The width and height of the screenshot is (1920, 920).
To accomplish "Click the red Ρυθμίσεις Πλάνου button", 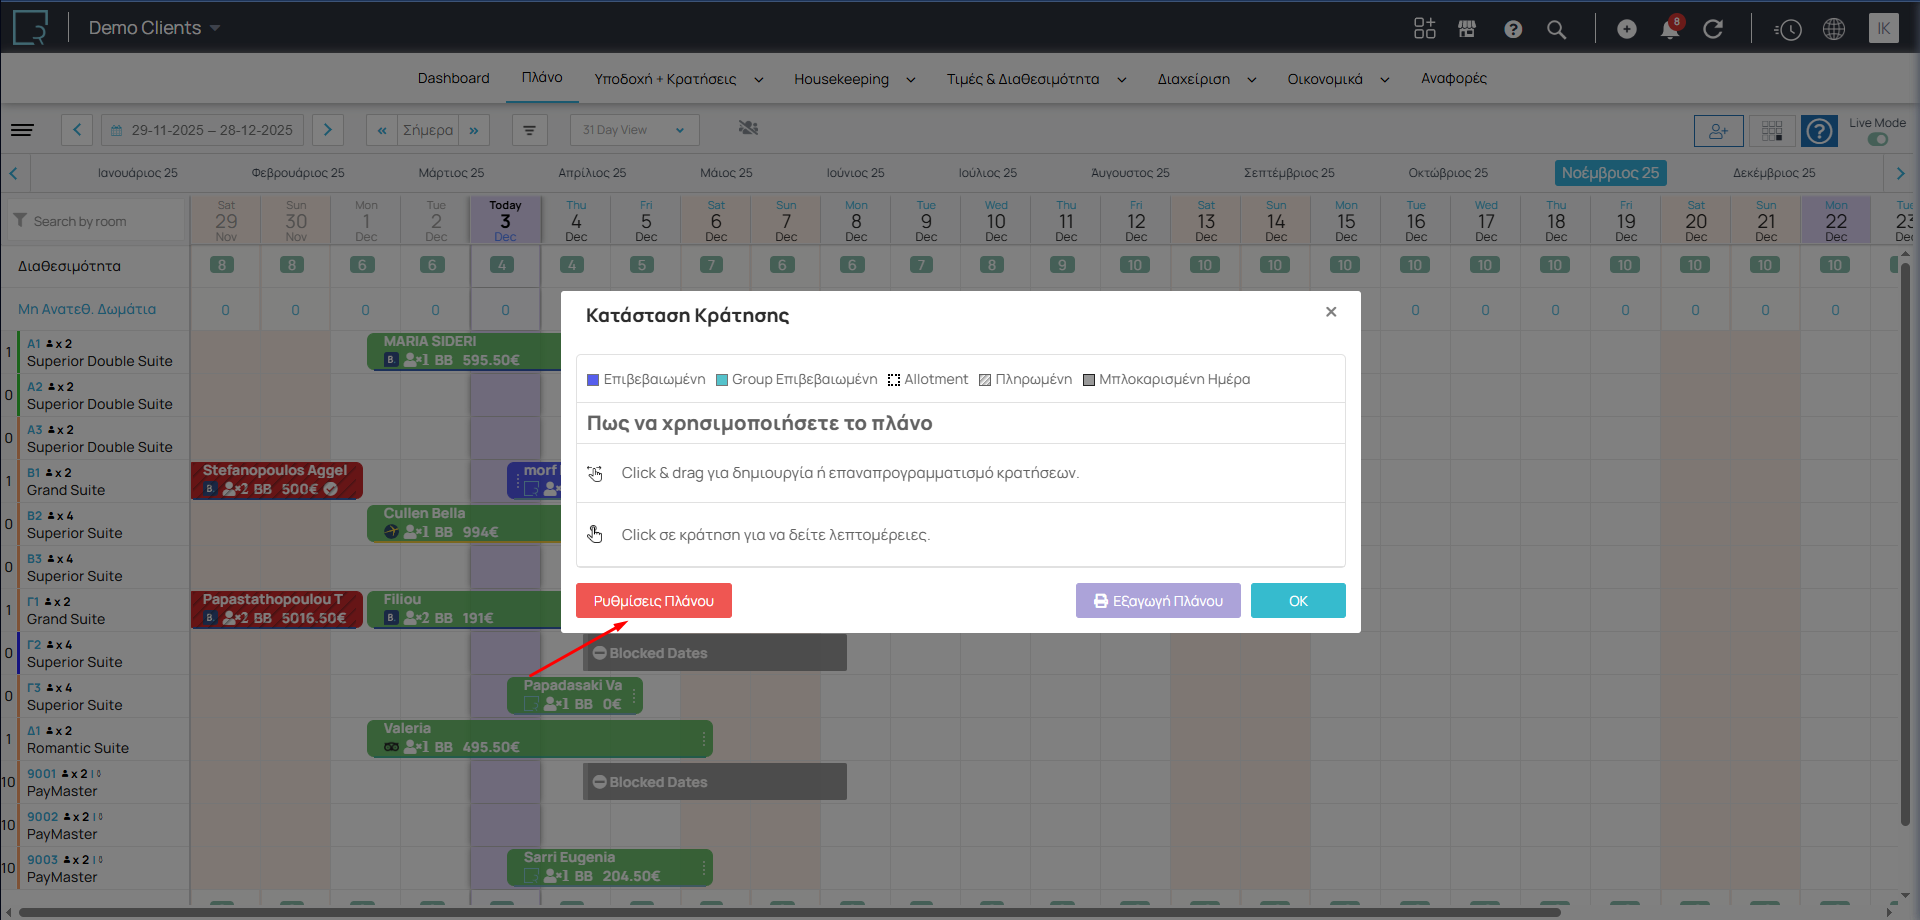I will tap(653, 601).
